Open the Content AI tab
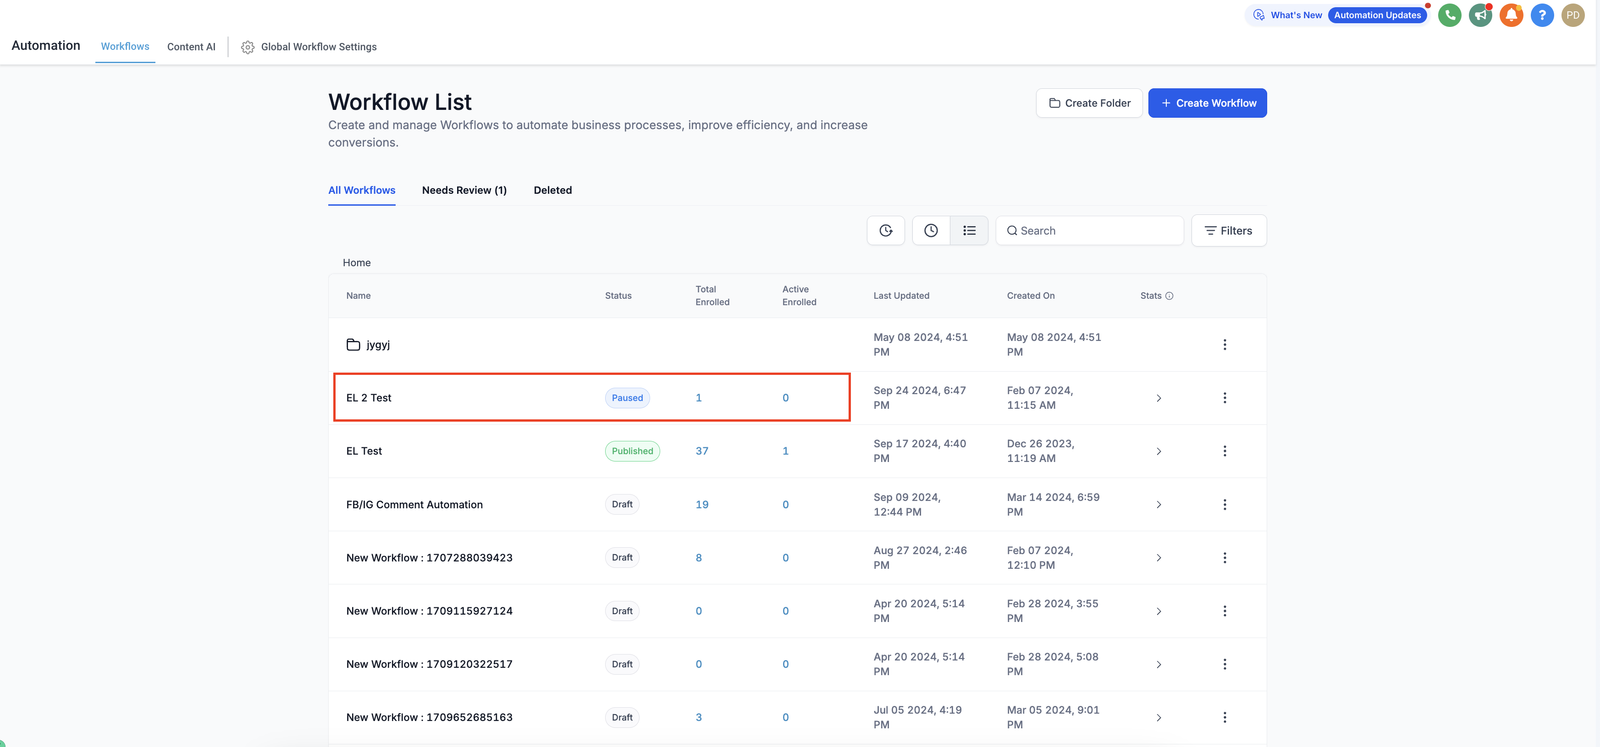1600x747 pixels. (x=191, y=47)
